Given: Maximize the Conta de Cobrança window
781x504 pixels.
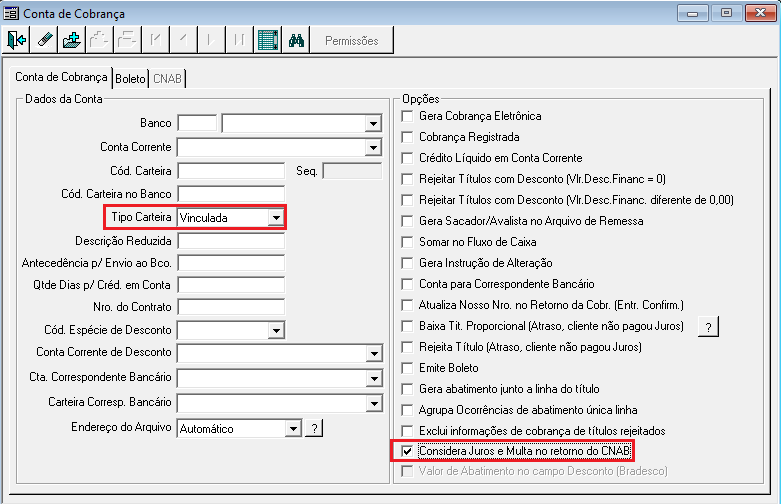Looking at the screenshot, I should [726, 13].
